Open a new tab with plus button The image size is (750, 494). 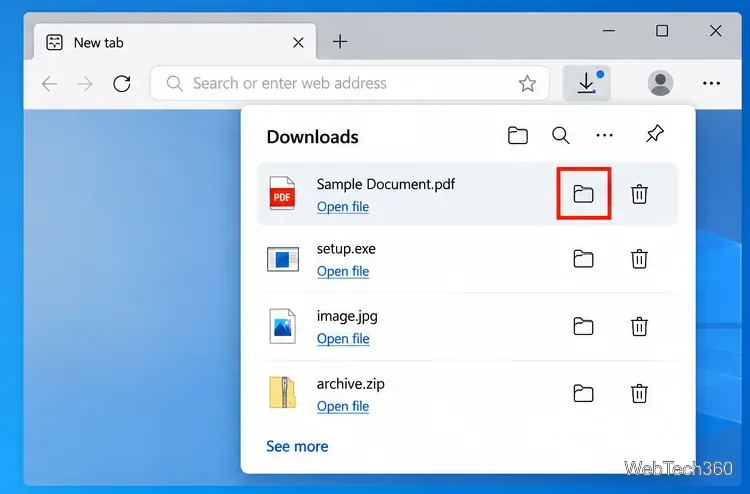tap(340, 42)
